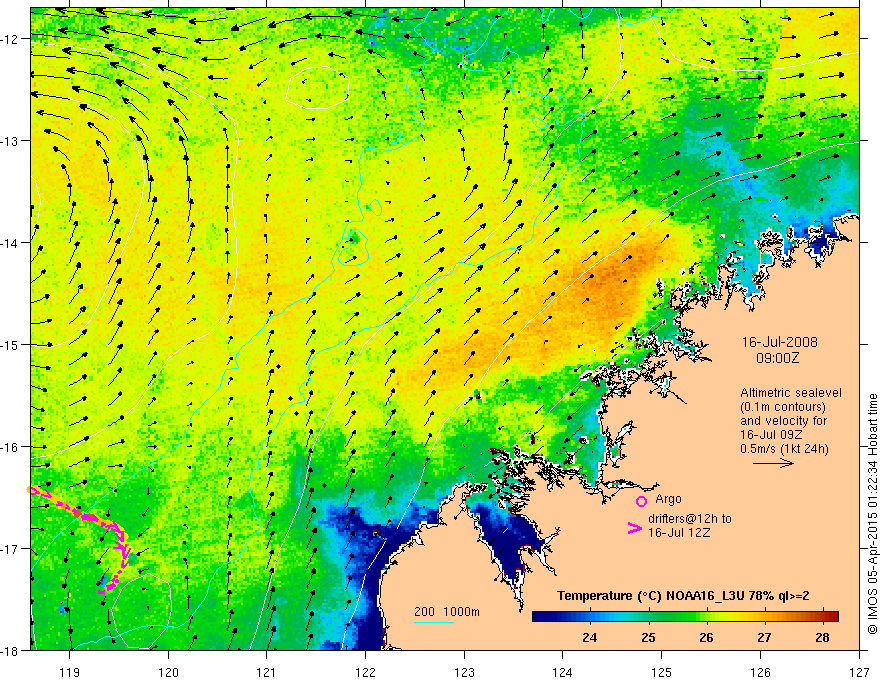Image resolution: width=880 pixels, height=680 pixels.
Task: Click the 'Argo' legend label
Action: 668,499
